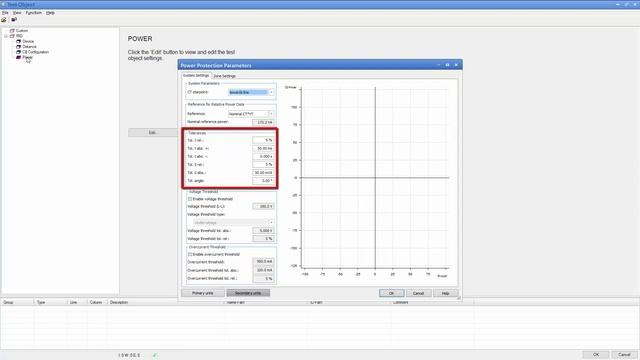Open the Help menu
This screenshot has height=360, width=640.
click(50, 13)
